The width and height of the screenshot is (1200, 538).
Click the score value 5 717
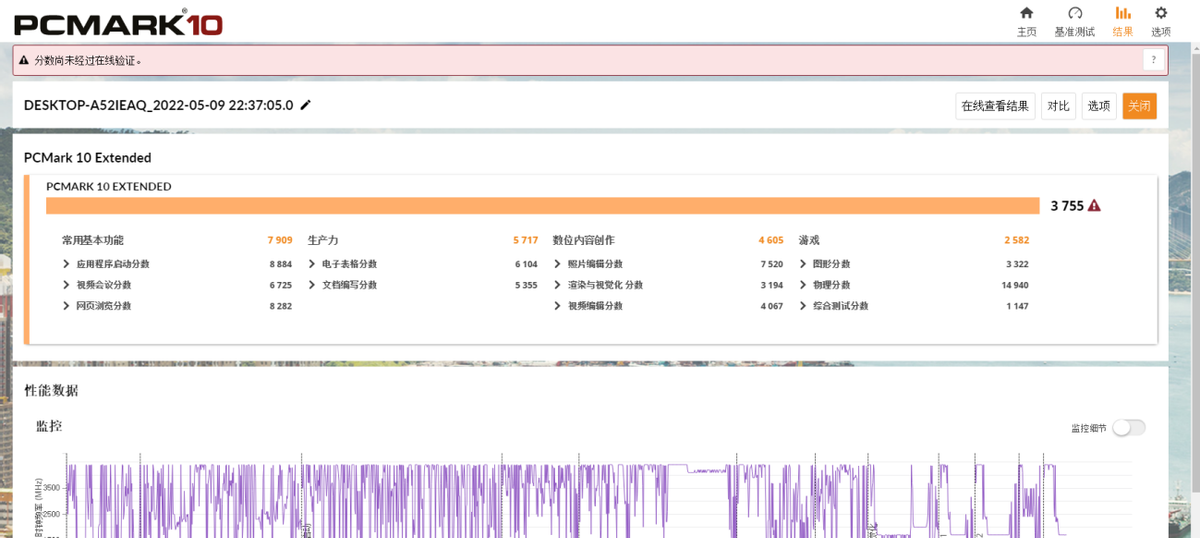(526, 241)
